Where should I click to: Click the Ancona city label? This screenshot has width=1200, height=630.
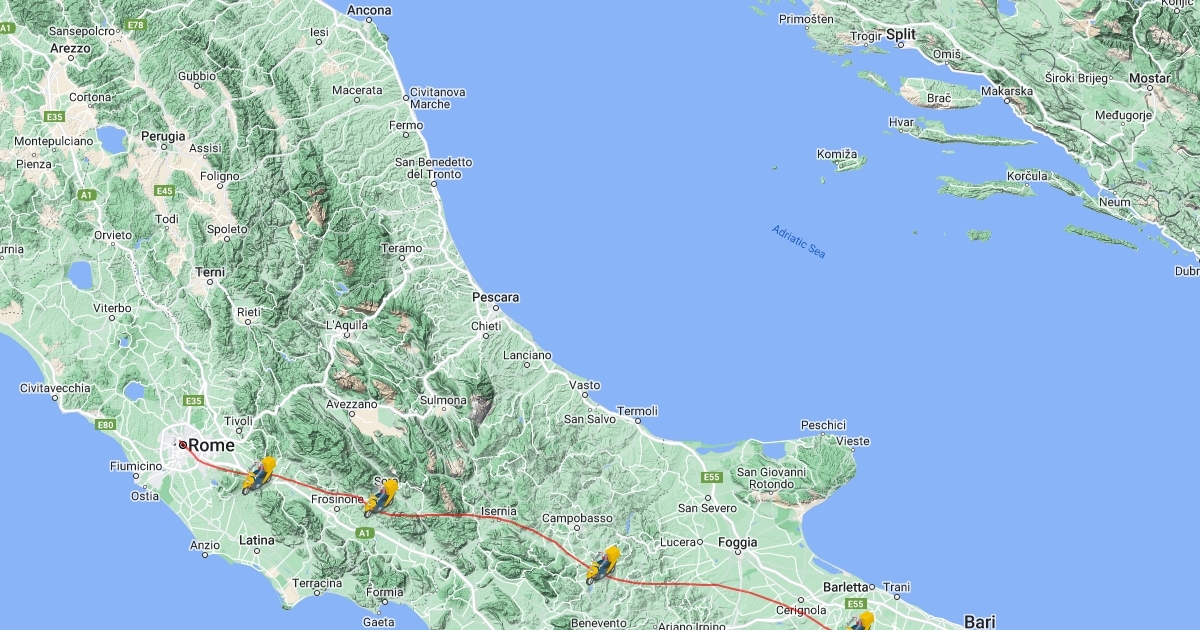pos(369,11)
